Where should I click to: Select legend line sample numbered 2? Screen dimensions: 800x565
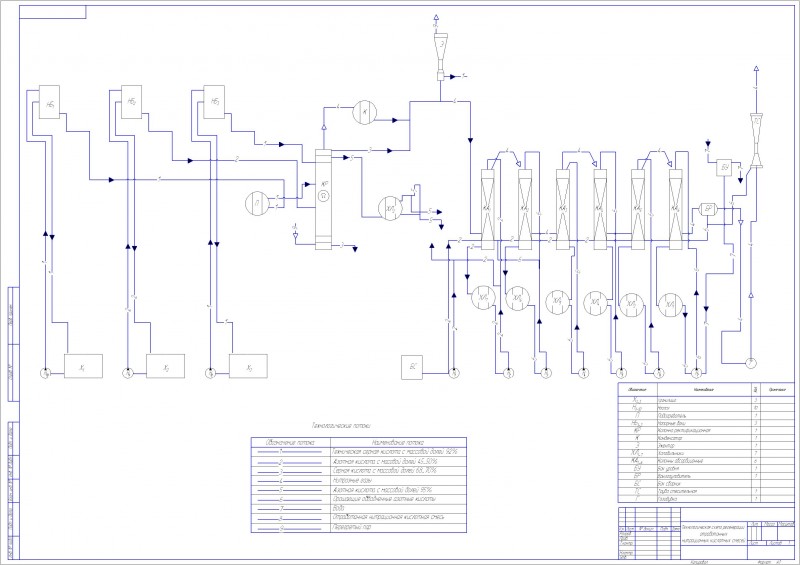point(291,462)
